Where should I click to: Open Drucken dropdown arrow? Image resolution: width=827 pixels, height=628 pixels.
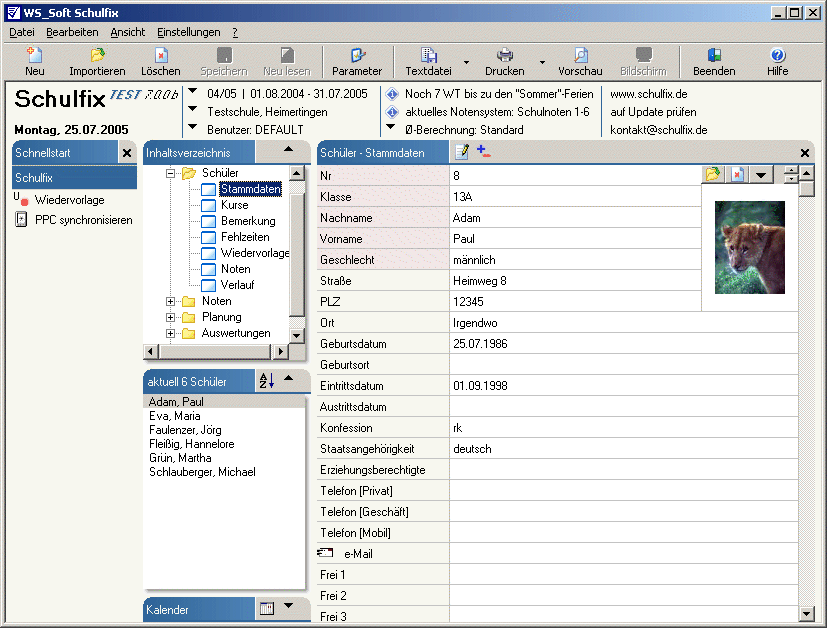pos(542,62)
